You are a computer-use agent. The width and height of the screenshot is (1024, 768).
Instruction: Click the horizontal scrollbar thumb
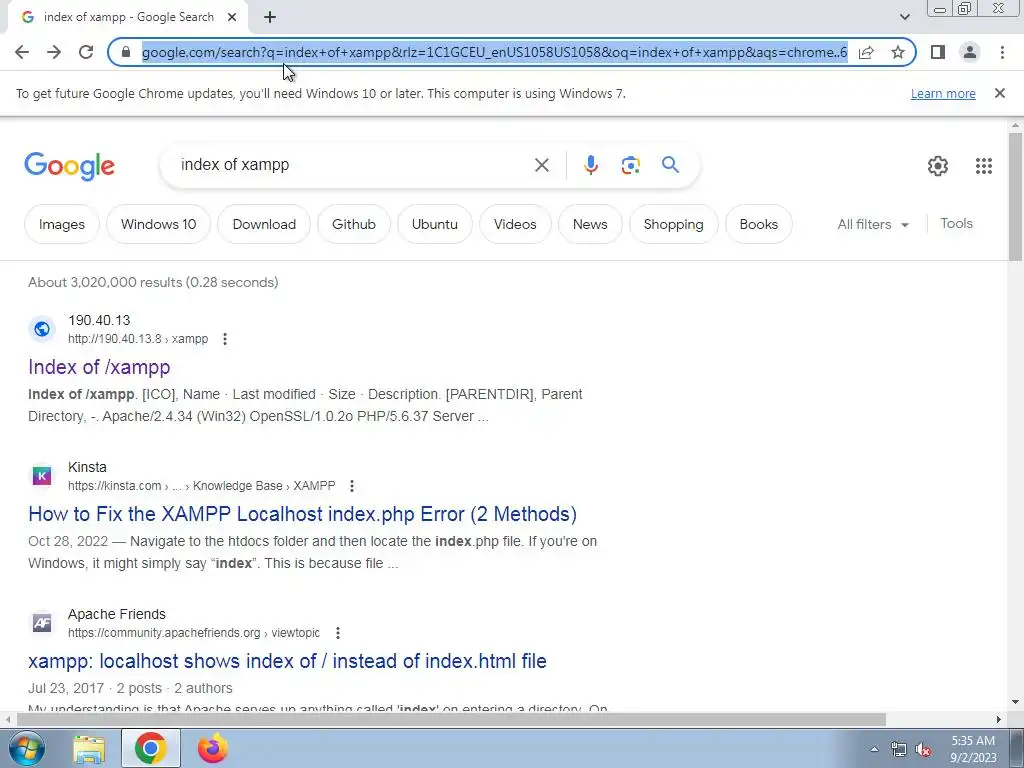(x=451, y=719)
